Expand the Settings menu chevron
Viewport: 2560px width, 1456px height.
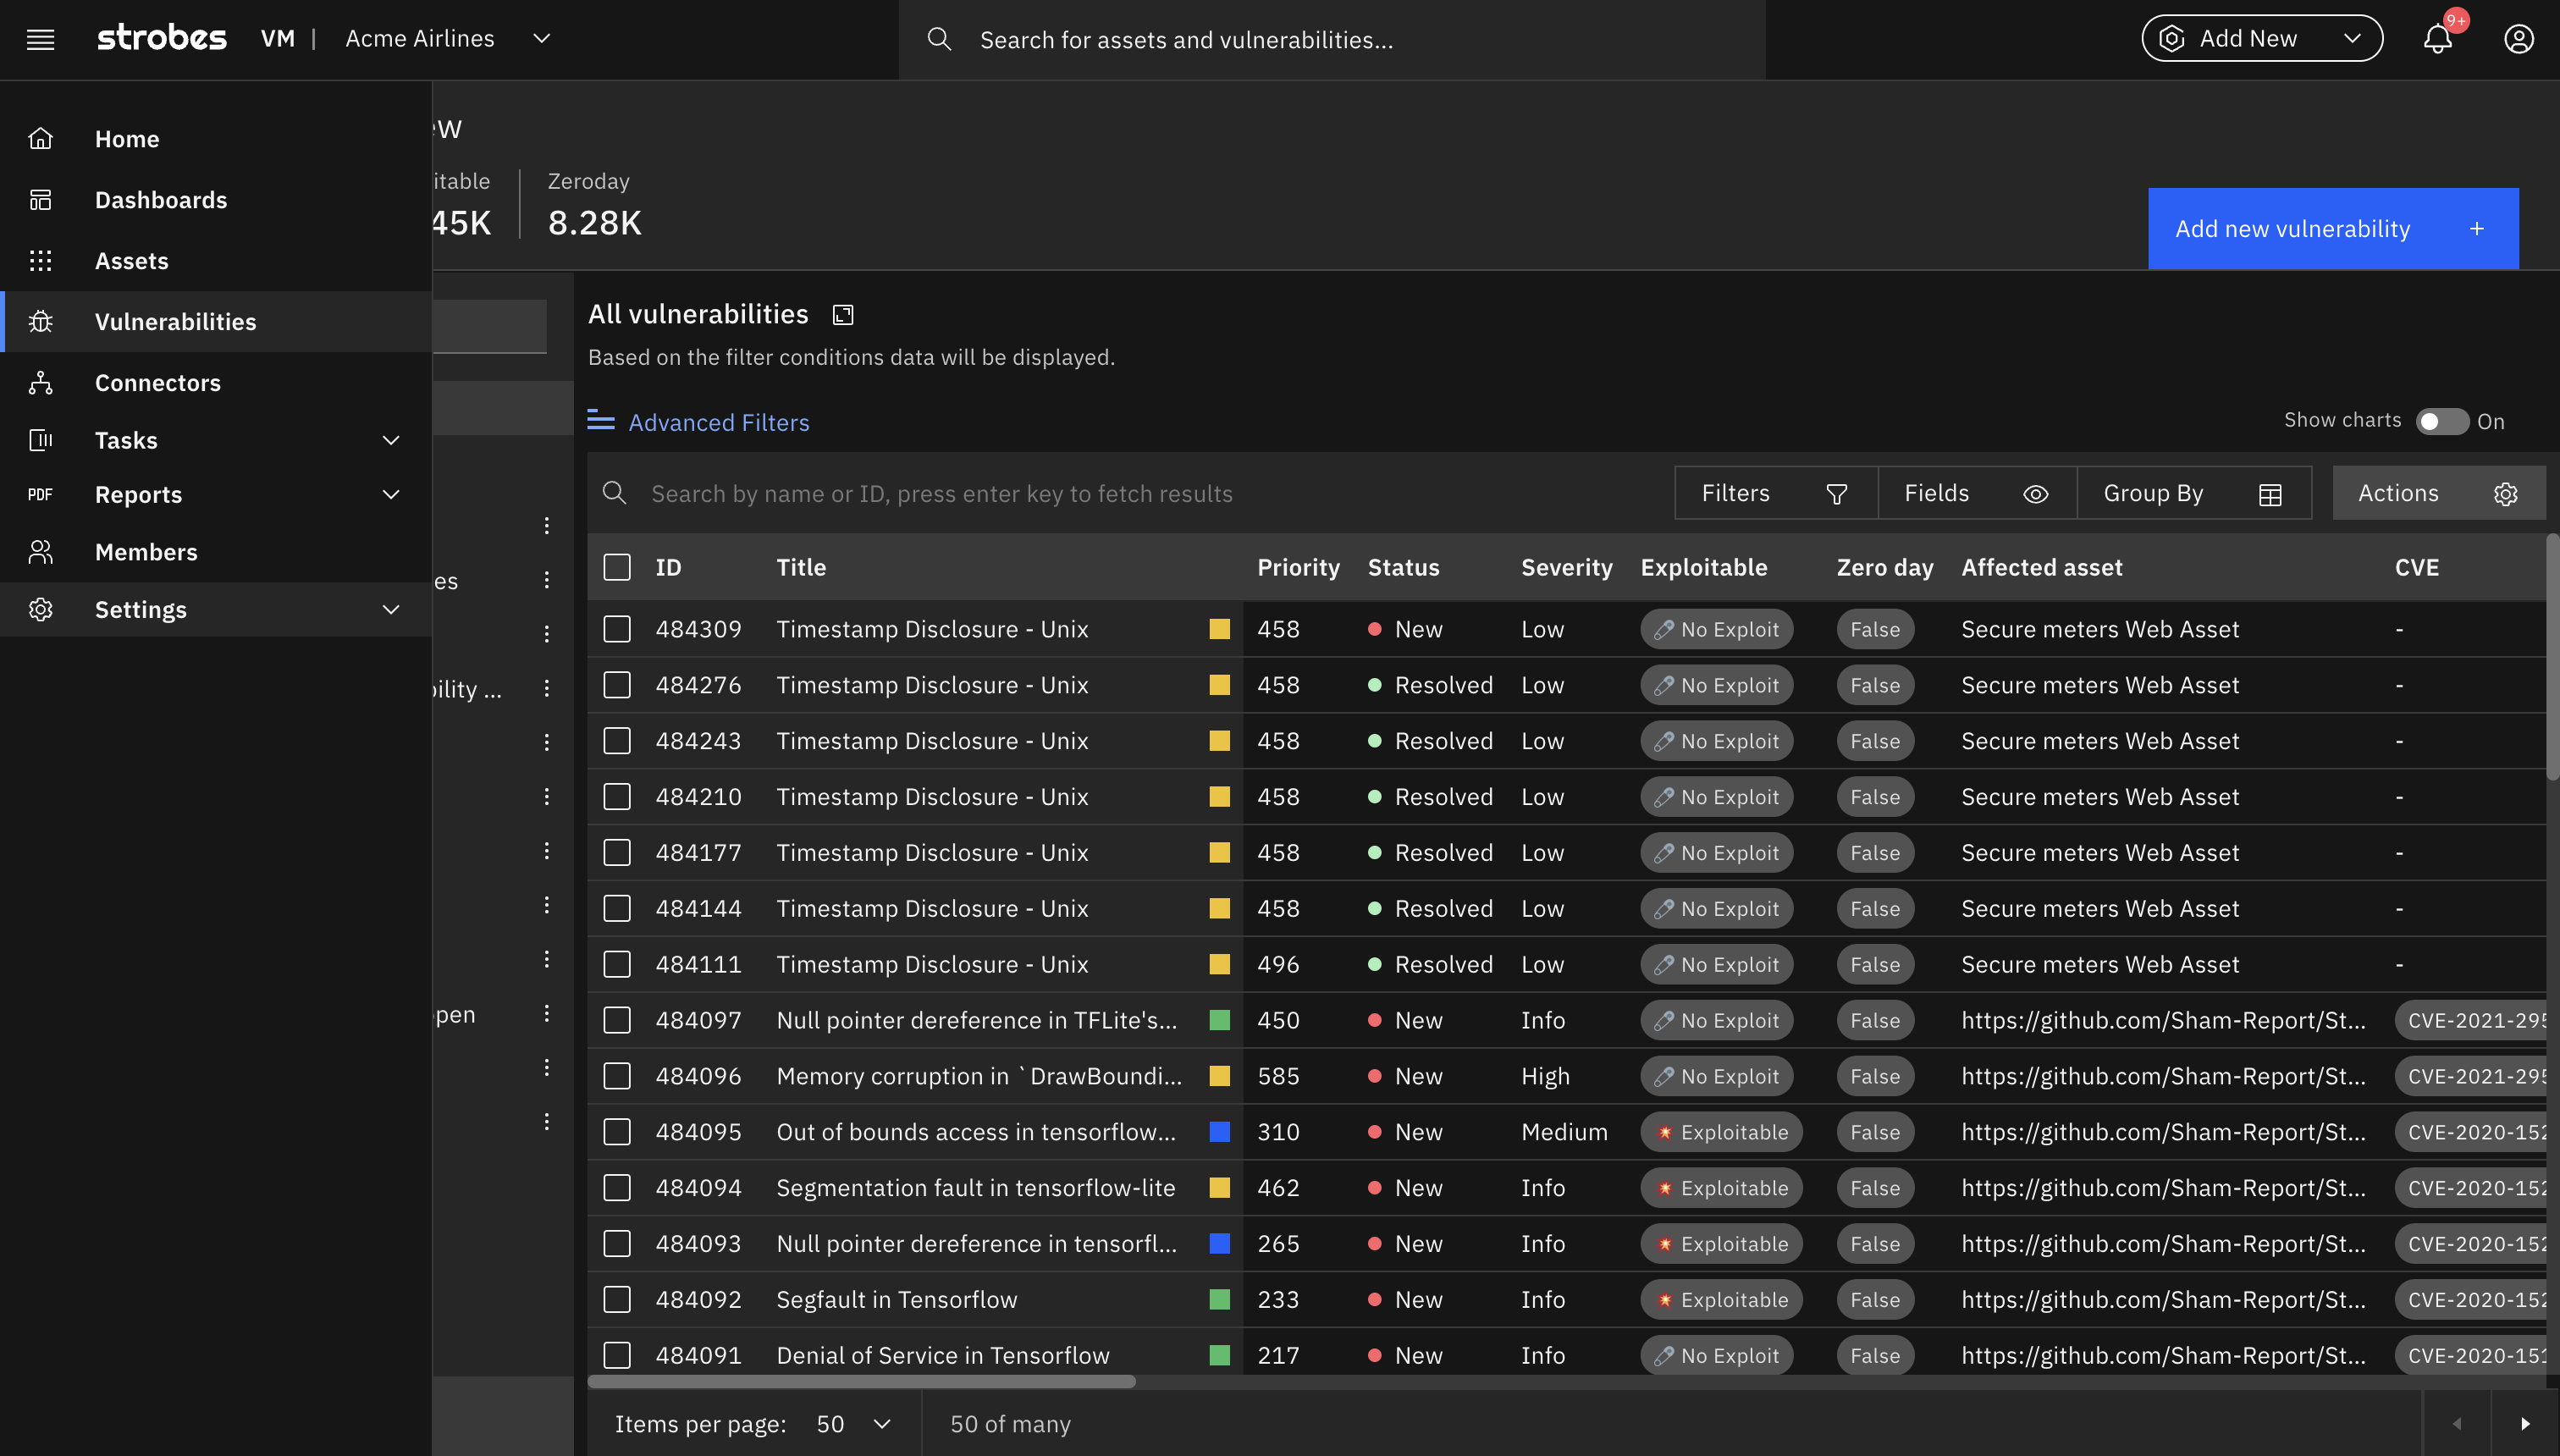pos(391,609)
